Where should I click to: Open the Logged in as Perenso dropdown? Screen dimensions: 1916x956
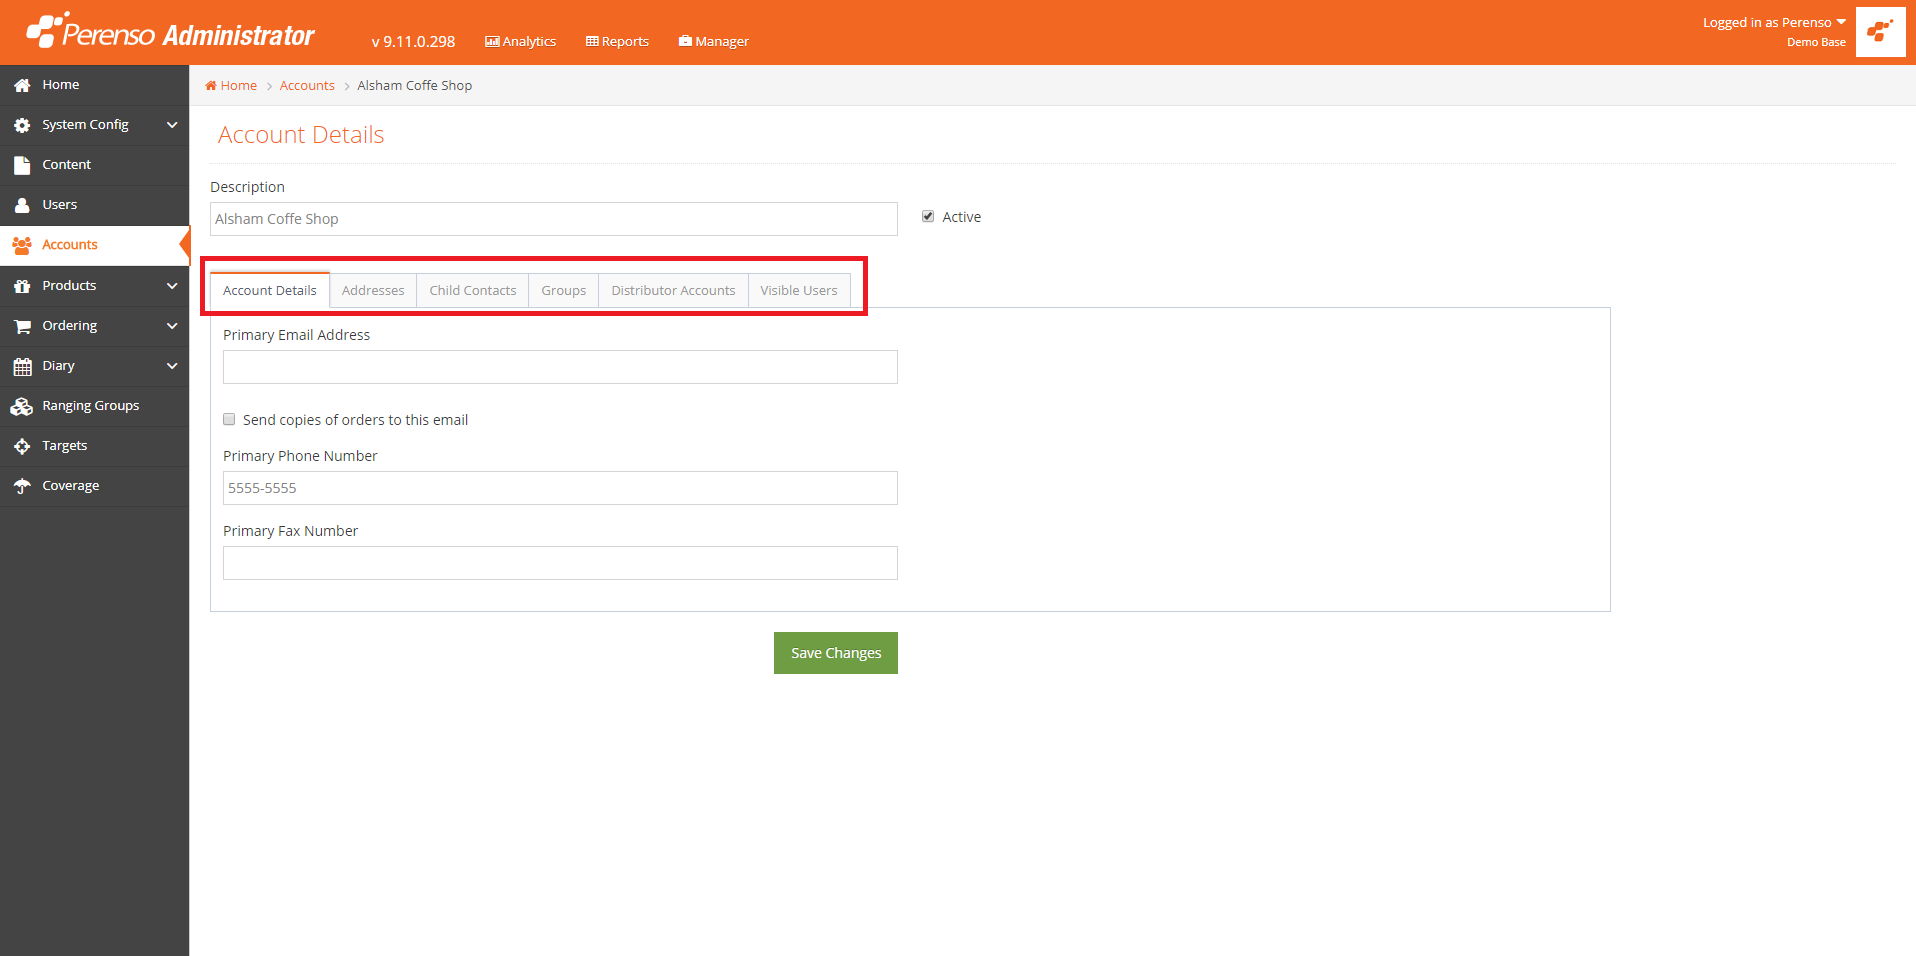tap(1774, 23)
